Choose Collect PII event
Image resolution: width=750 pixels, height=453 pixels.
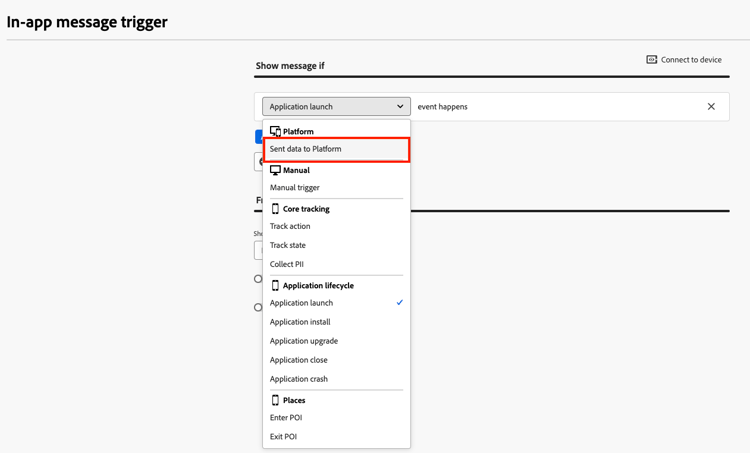336,264
